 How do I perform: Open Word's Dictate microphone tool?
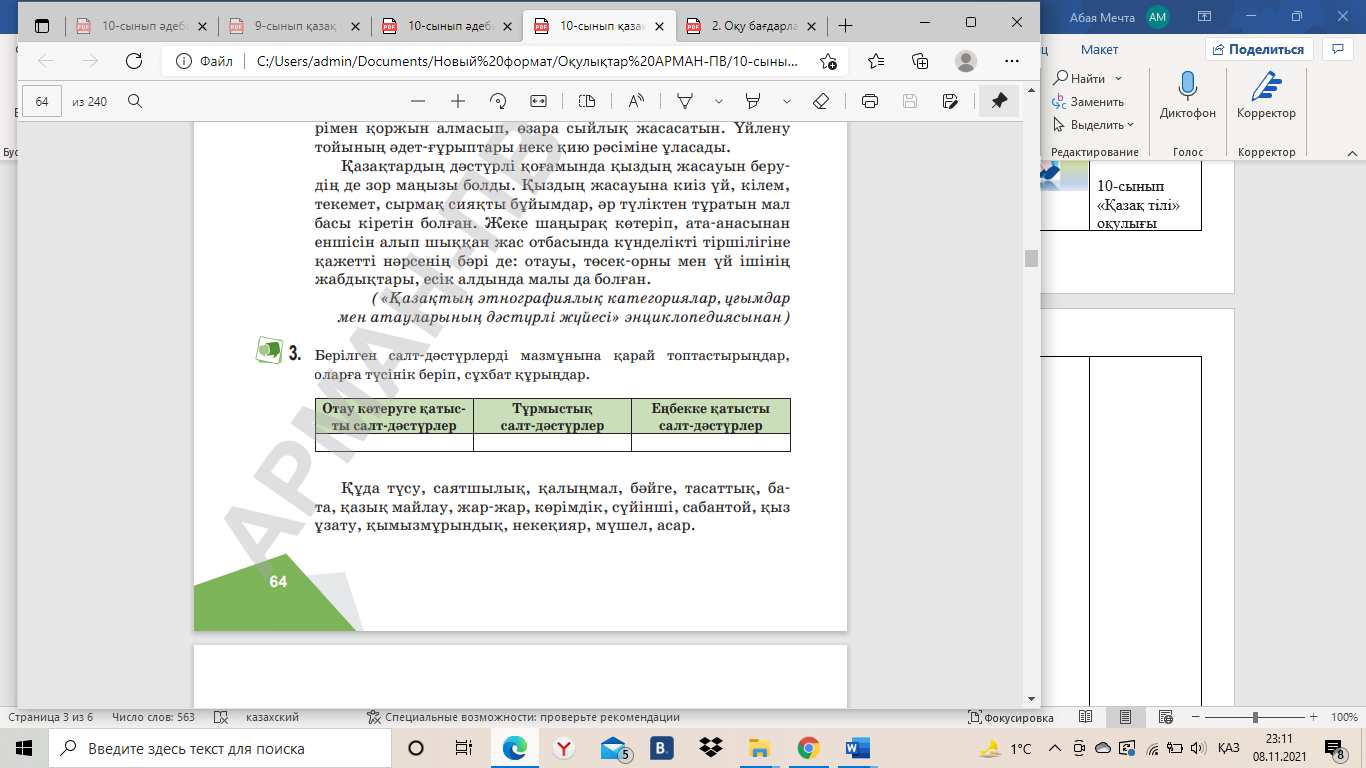pos(1188,96)
